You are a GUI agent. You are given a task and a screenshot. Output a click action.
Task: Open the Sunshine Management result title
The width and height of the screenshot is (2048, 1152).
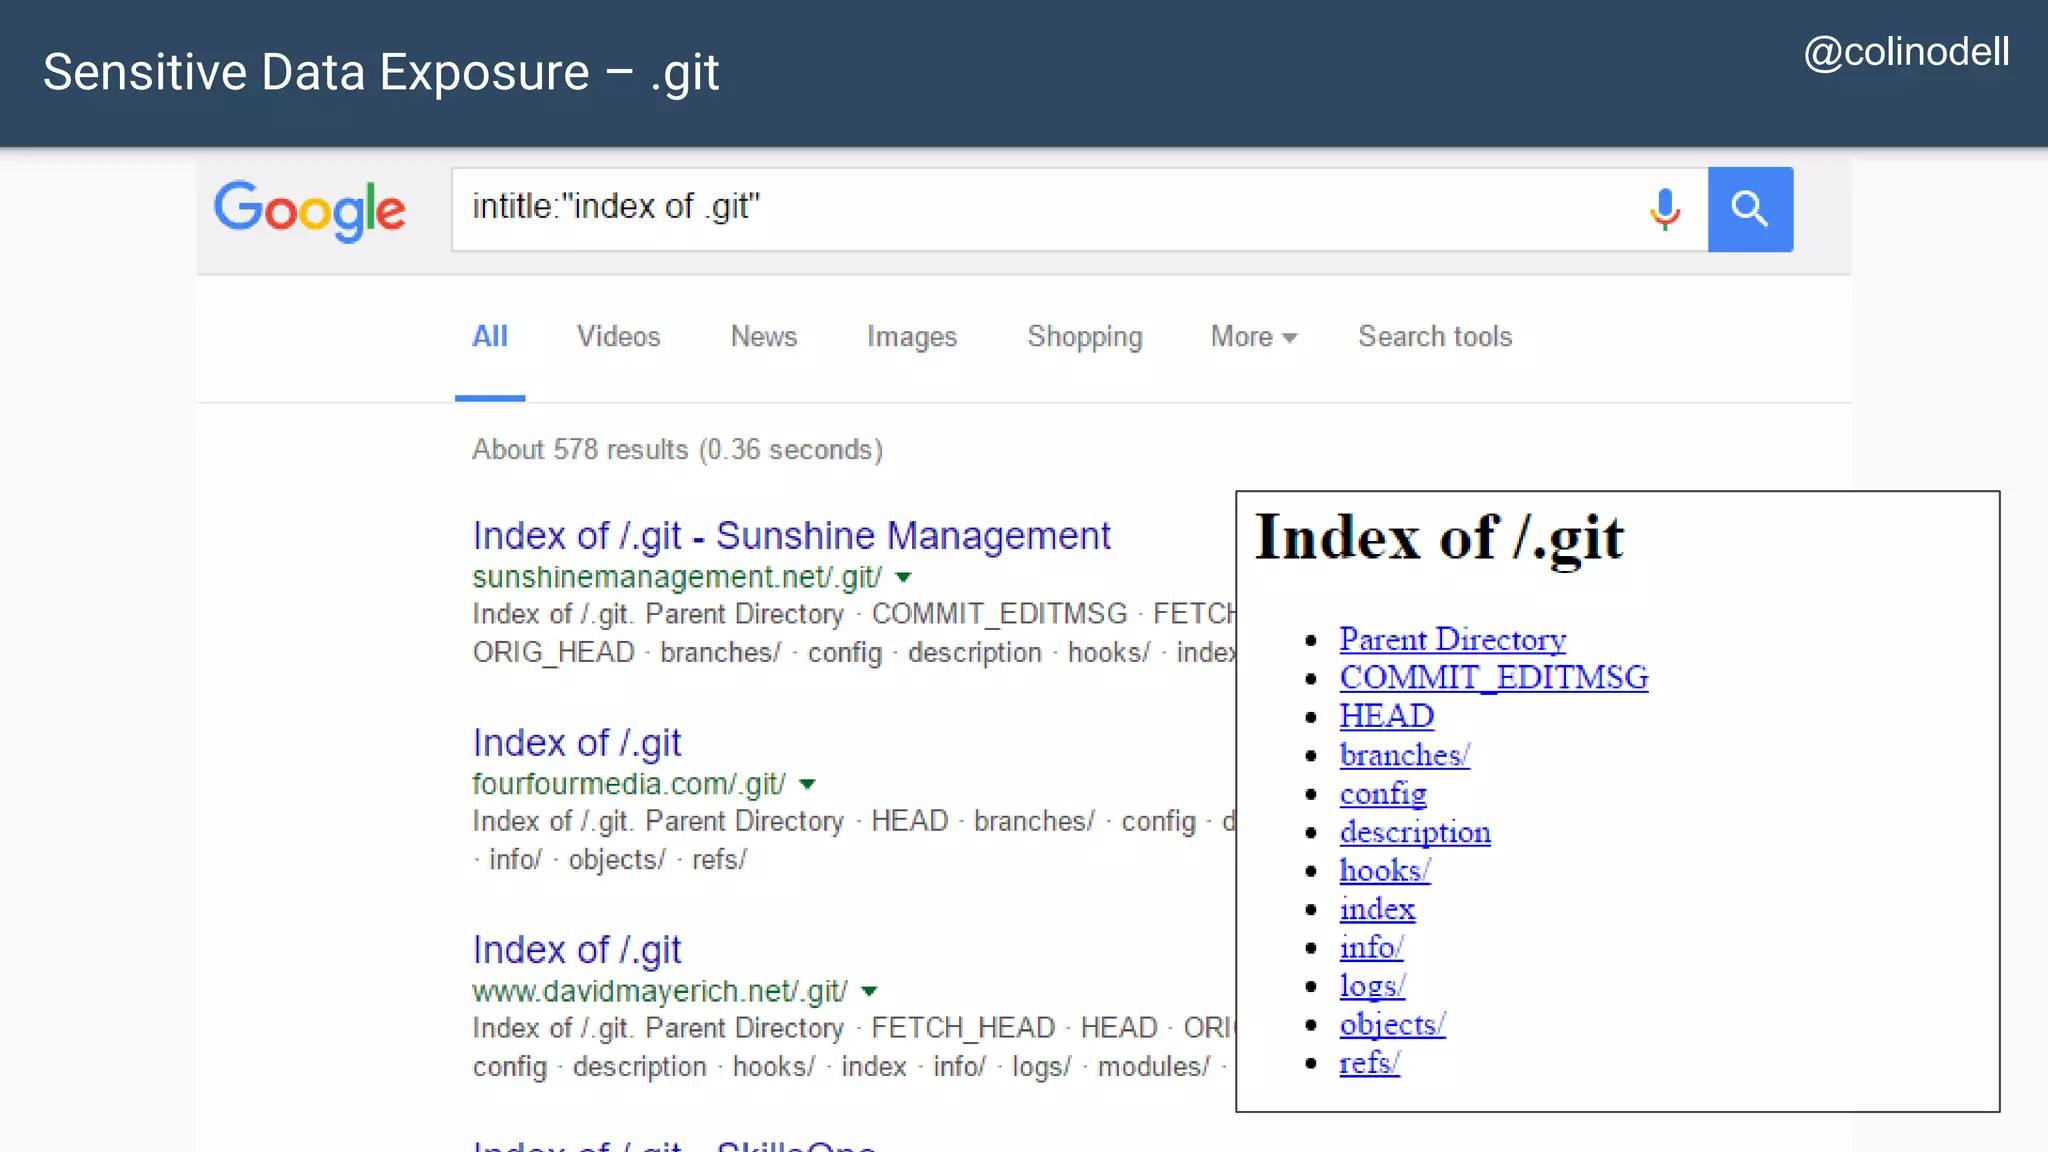coord(791,537)
